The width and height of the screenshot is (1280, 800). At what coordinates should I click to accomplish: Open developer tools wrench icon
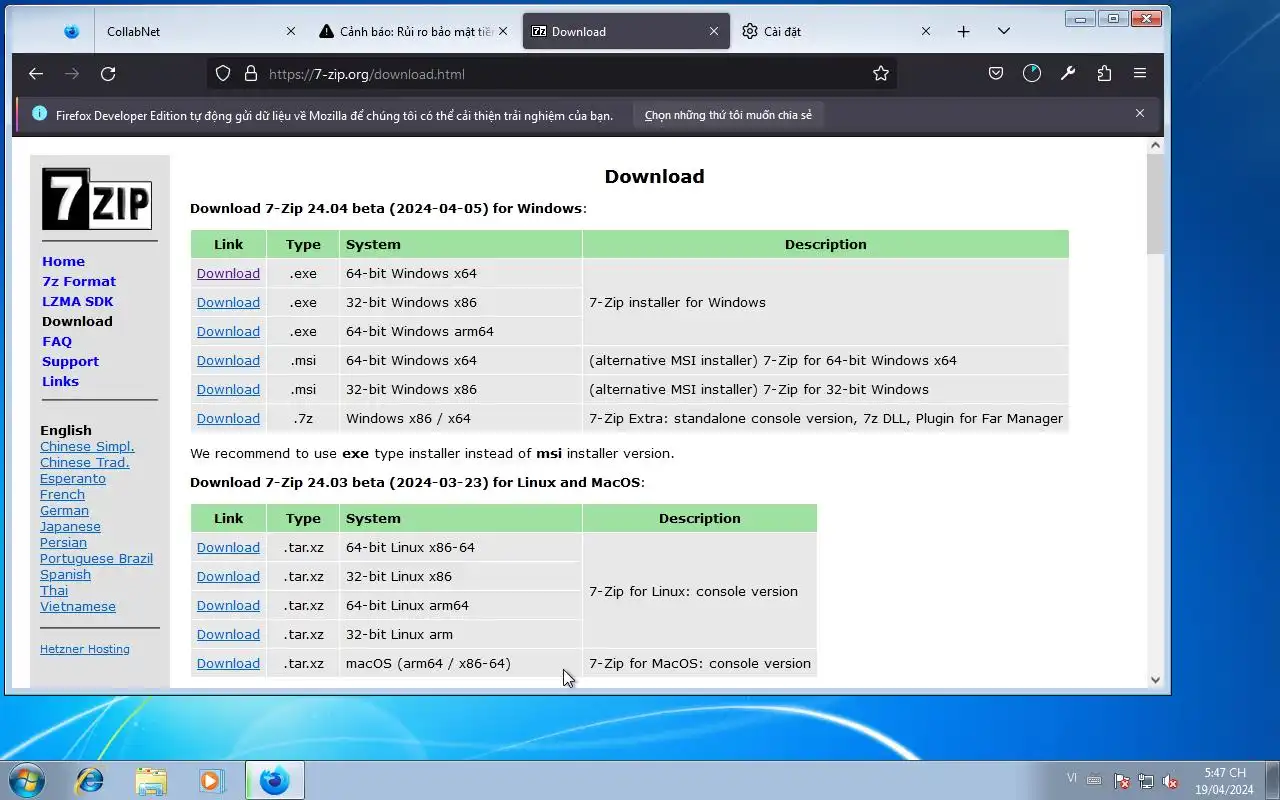(x=1068, y=74)
